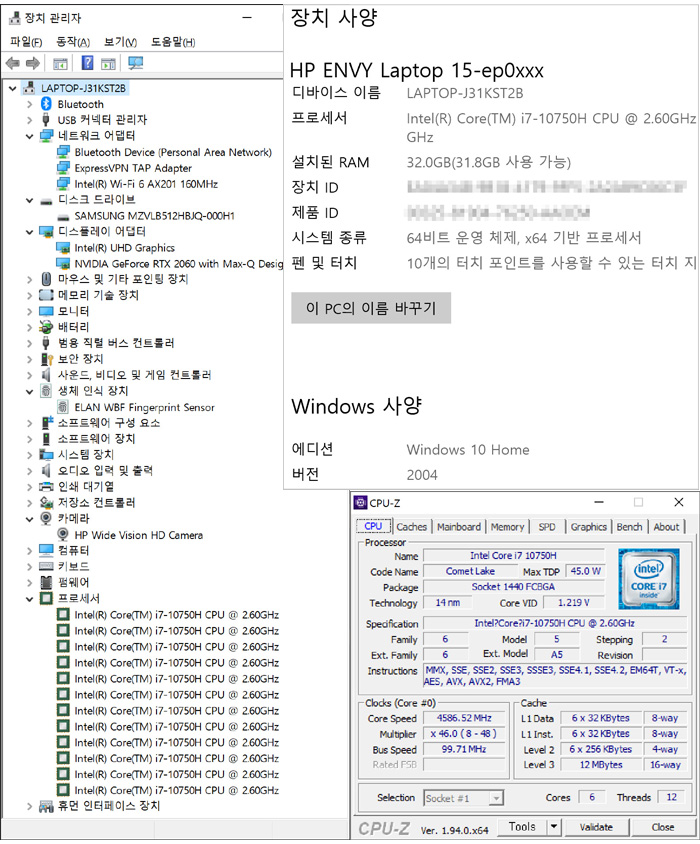Open the 보기(V) menu
700x844 pixels.
tap(120, 41)
